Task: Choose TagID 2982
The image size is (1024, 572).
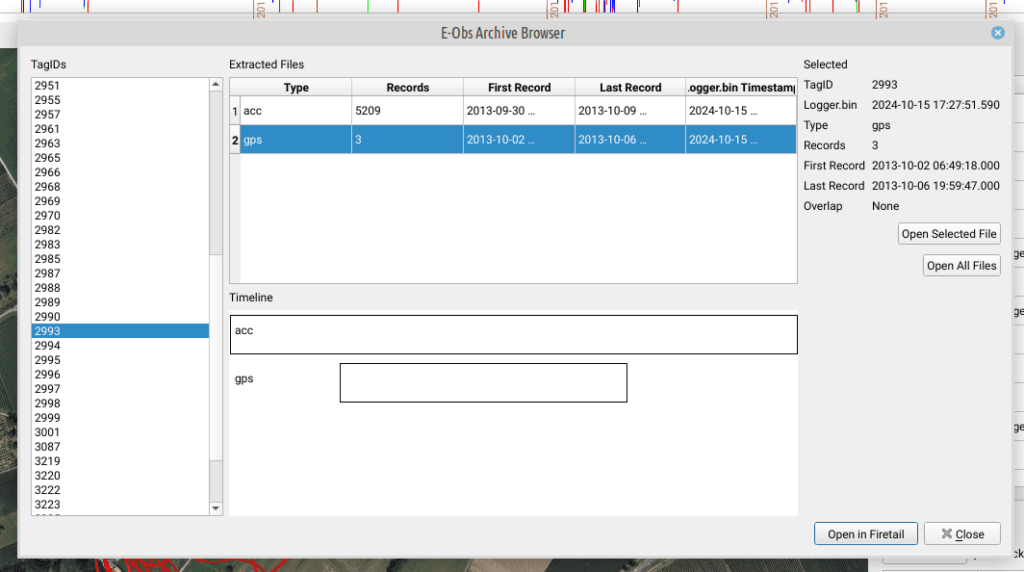Action: pos(120,230)
